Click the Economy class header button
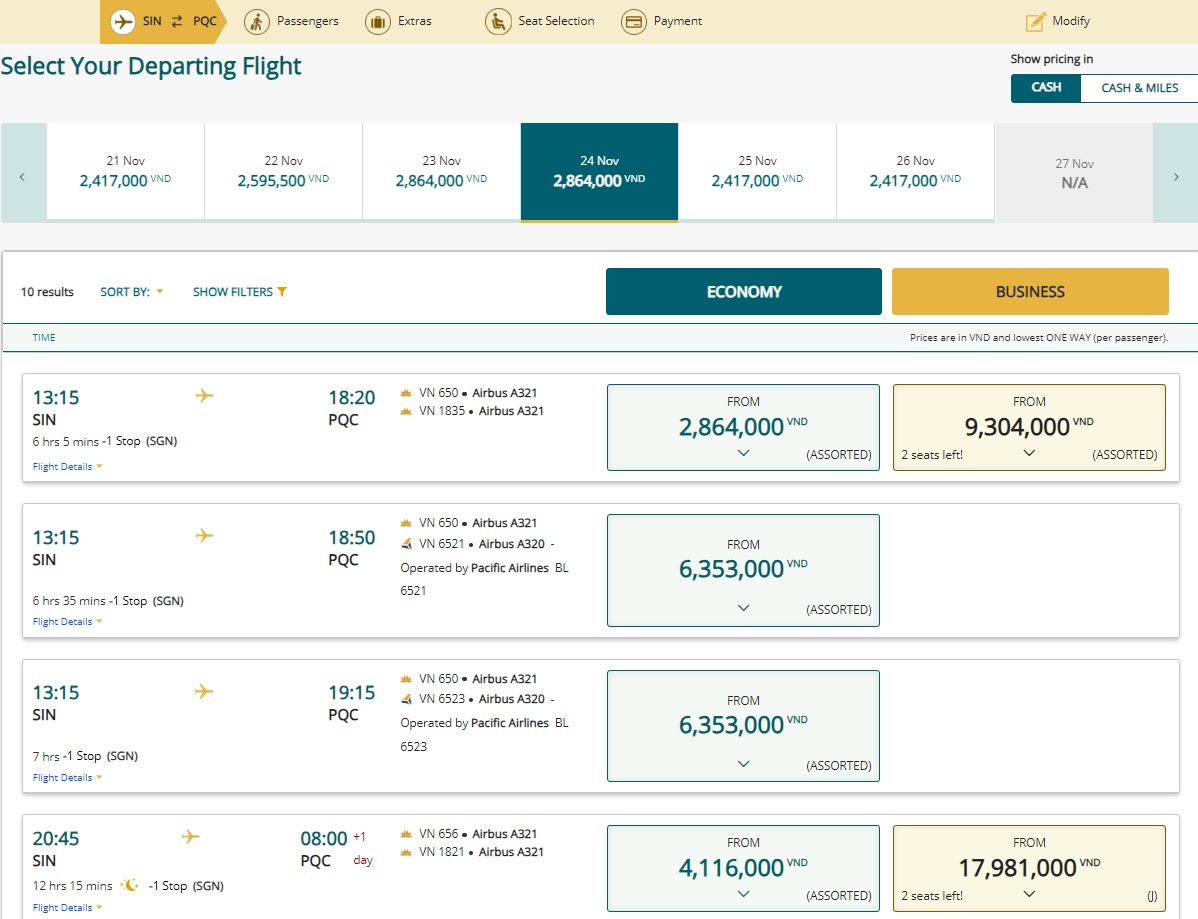 (743, 292)
